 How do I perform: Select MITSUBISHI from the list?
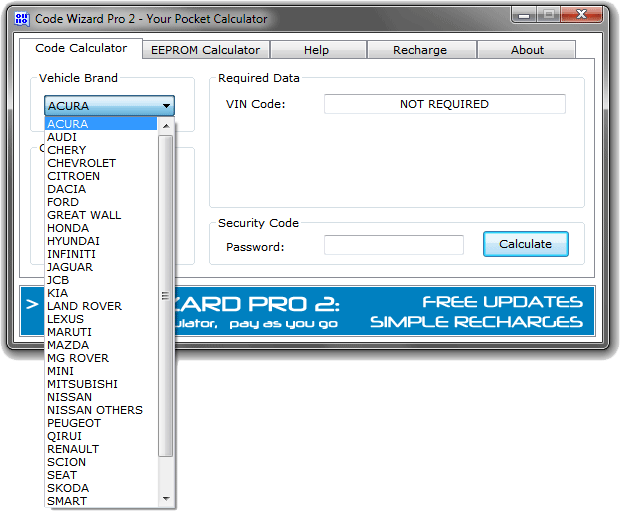point(101,384)
